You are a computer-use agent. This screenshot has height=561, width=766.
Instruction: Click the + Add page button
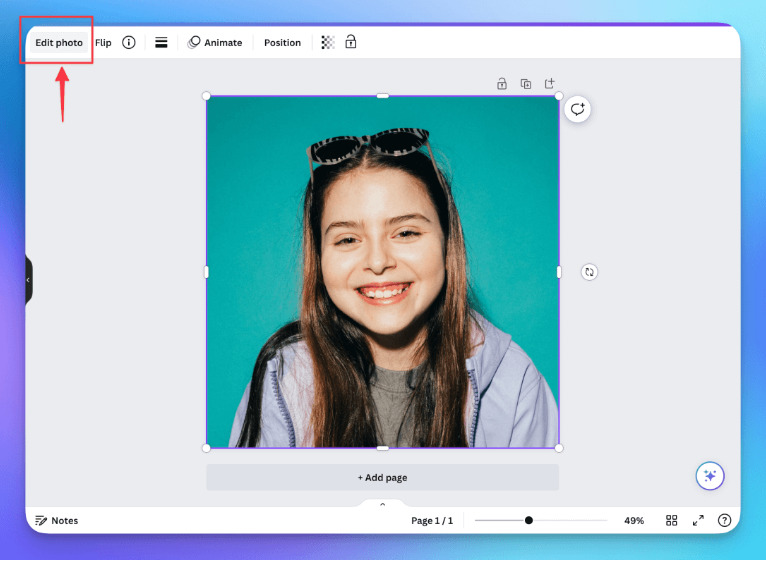pyautogui.click(x=382, y=478)
